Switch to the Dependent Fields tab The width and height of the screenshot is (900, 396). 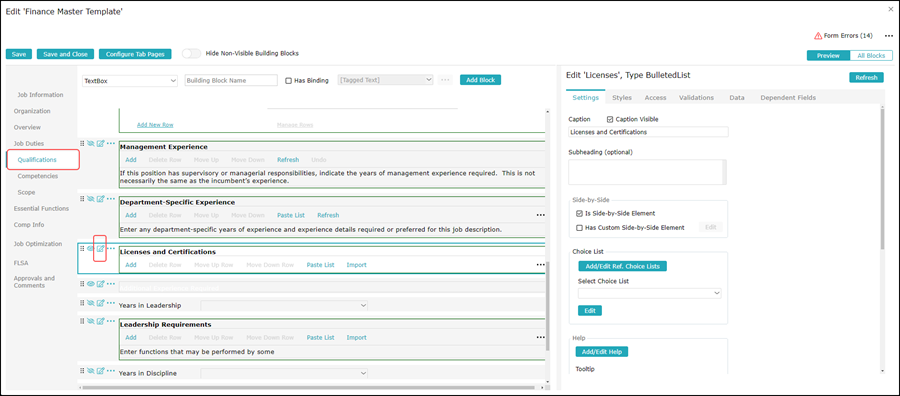coord(788,98)
